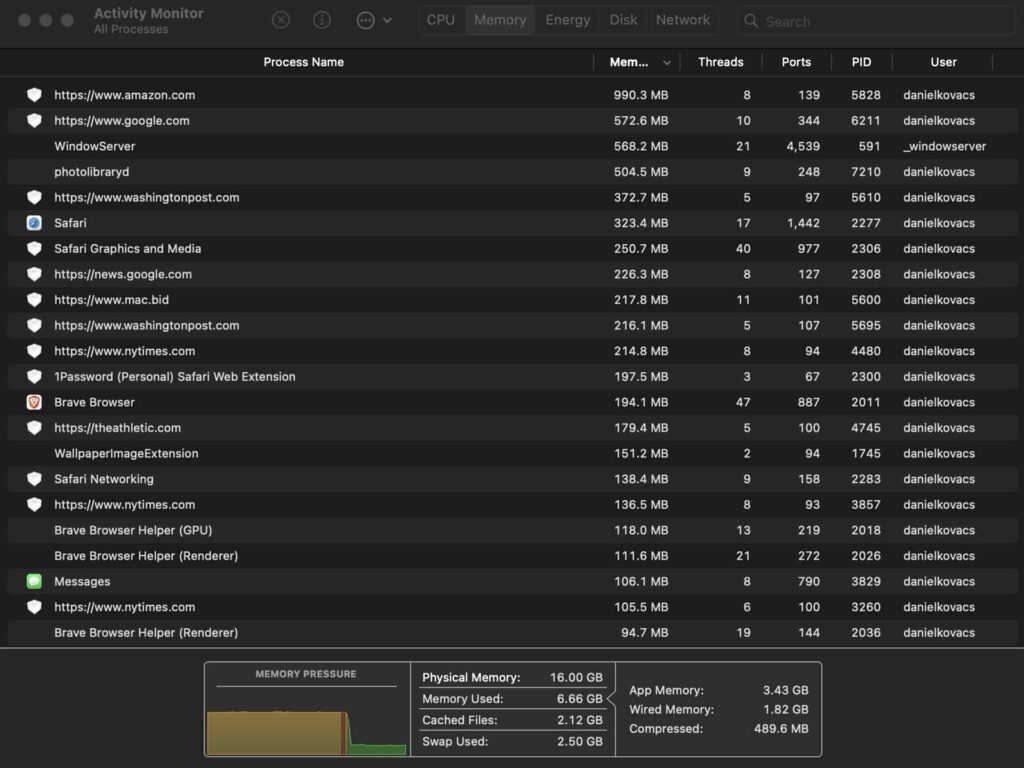Image resolution: width=1024 pixels, height=768 pixels.
Task: Expand the chevron beside the ellipsis icon
Action: click(387, 20)
